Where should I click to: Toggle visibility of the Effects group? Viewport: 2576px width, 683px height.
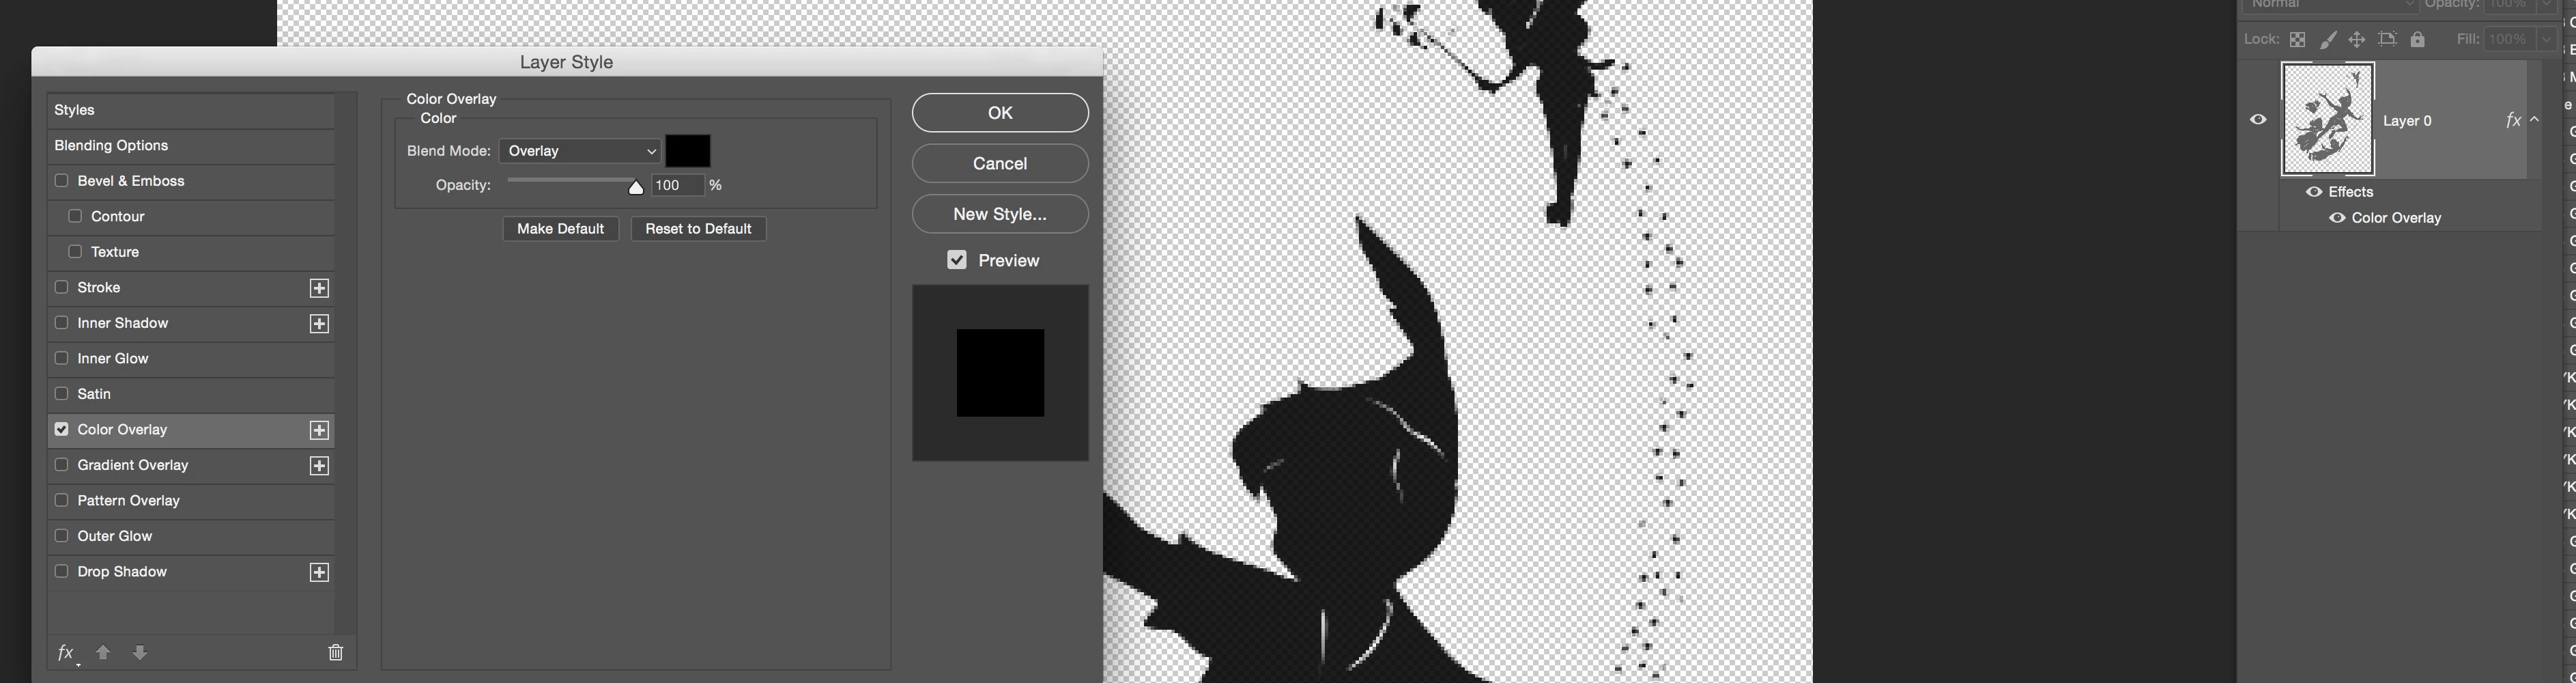(x=2314, y=192)
